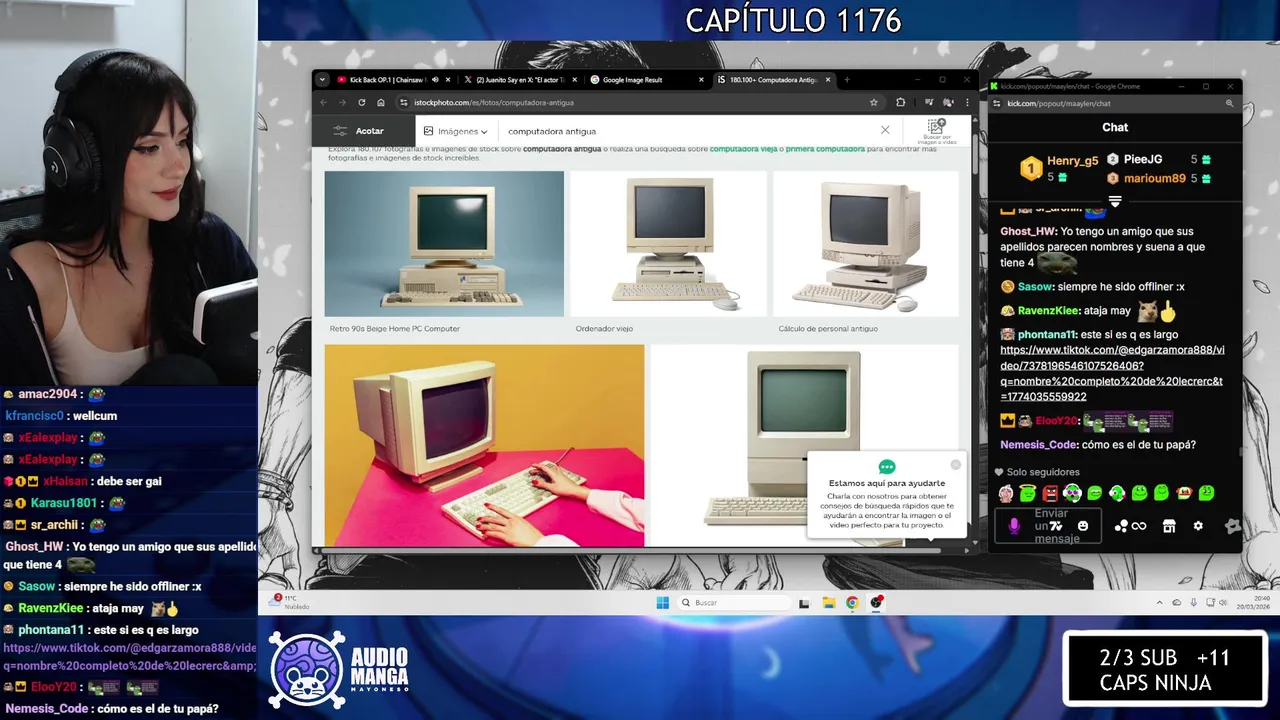Insert the pink-haired character emote
Image resolution: width=1280 pixels, height=720 pixels.
[x=1006, y=493]
